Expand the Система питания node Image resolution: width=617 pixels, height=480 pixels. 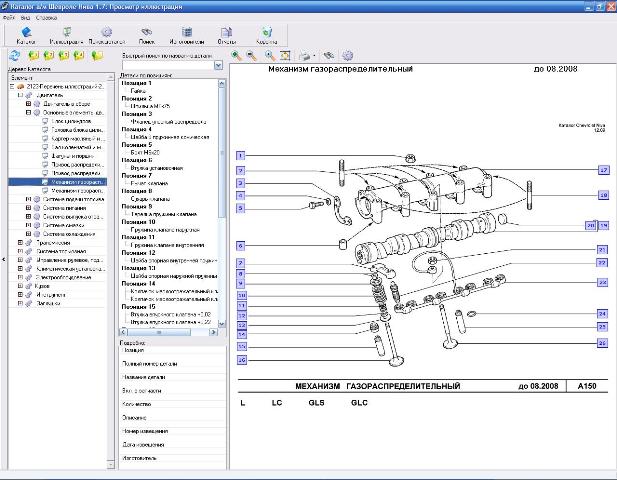(x=28, y=208)
